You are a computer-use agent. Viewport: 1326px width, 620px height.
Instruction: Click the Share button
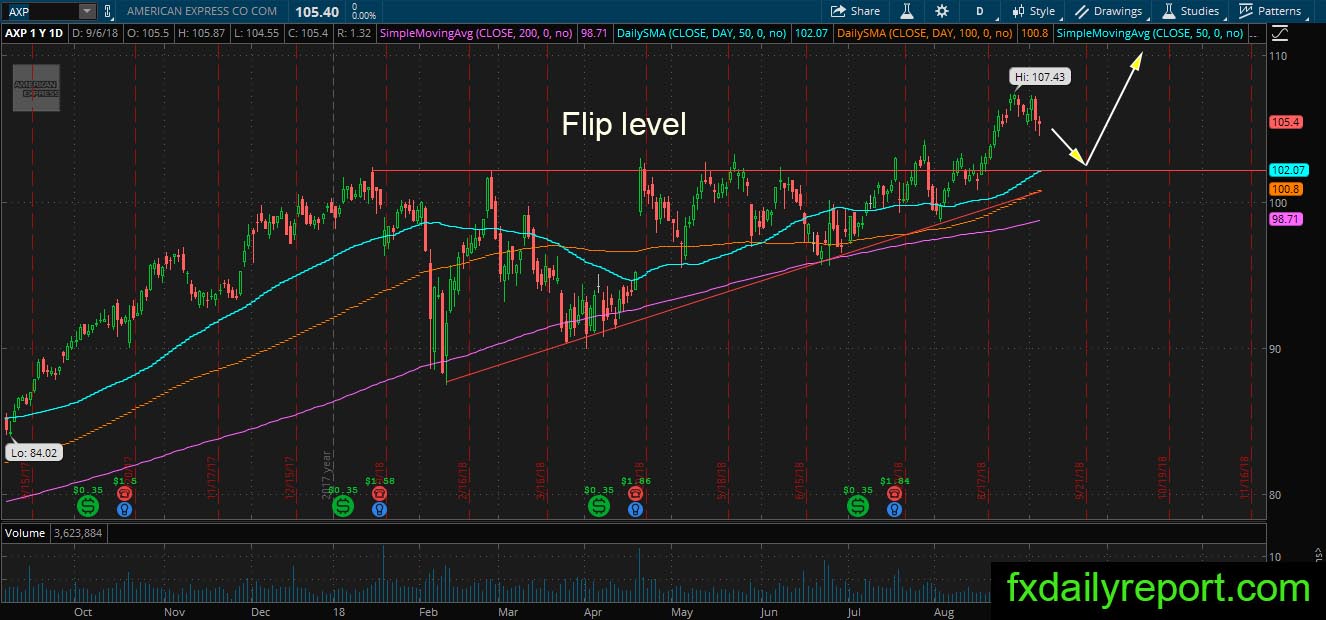click(x=856, y=11)
